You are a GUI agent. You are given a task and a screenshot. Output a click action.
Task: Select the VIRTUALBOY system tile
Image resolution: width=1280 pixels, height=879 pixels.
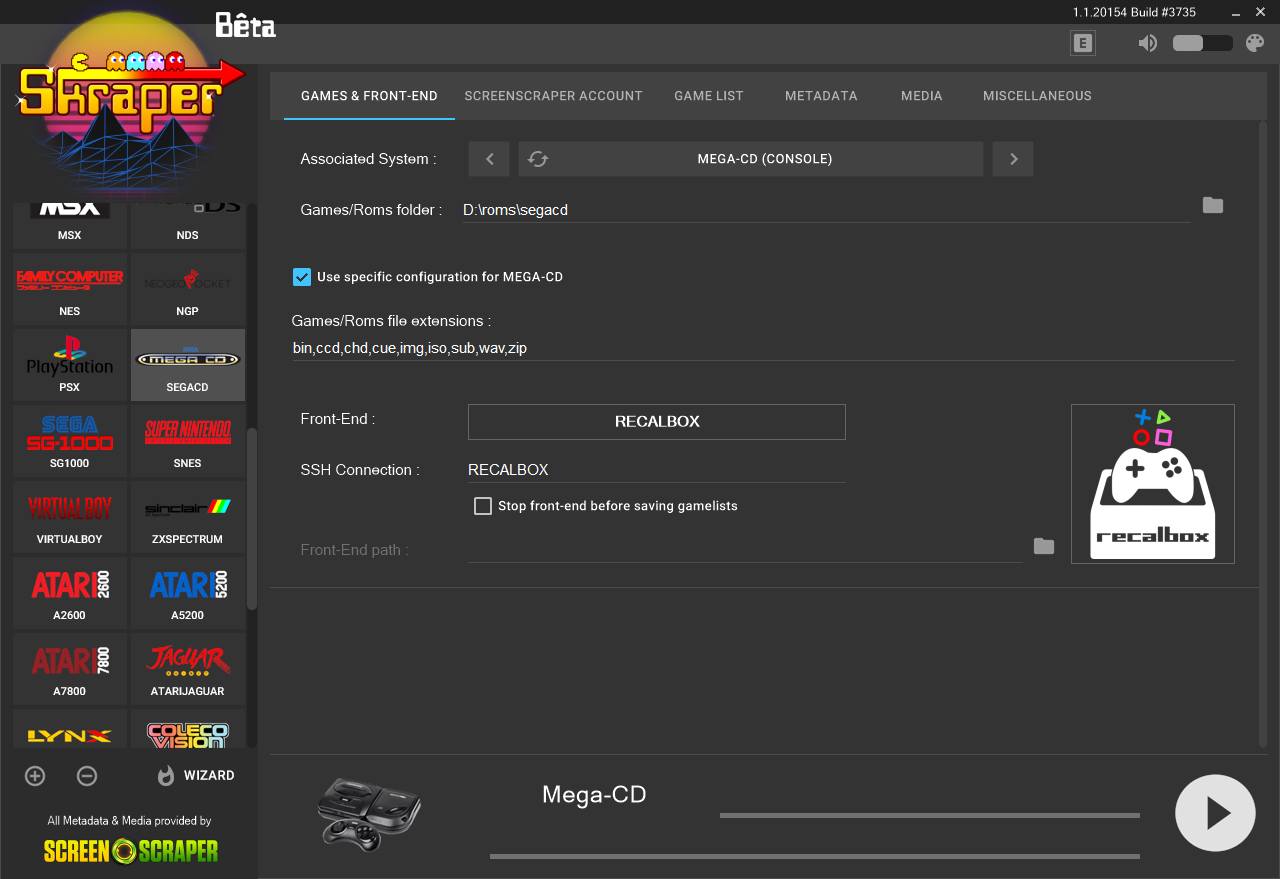[x=70, y=517]
